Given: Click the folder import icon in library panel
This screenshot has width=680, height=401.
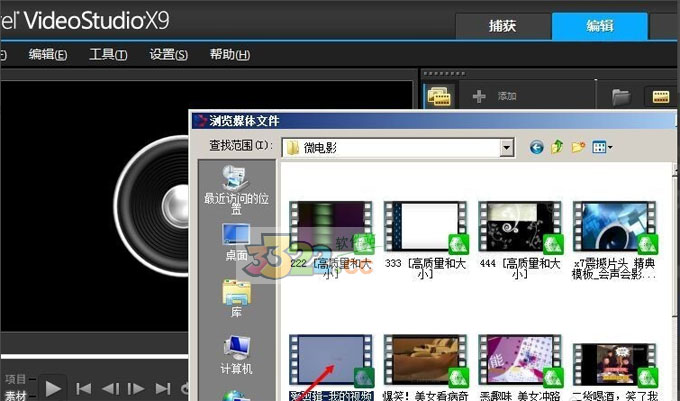Looking at the screenshot, I should pyautogui.click(x=621, y=97).
